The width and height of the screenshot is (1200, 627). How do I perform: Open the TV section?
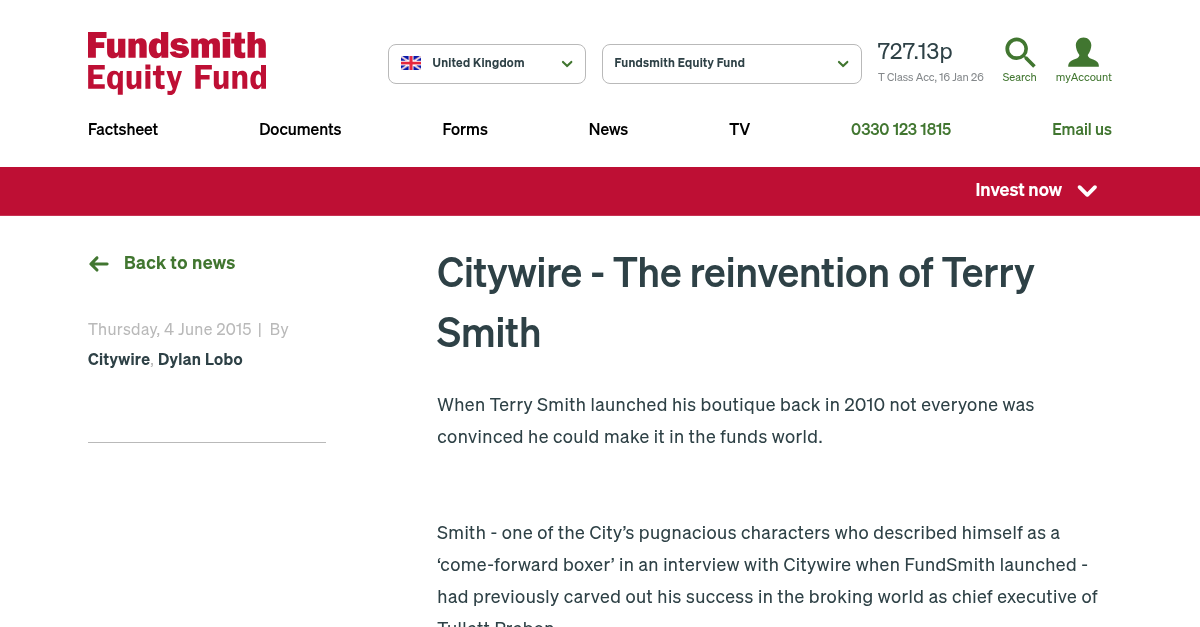coord(739,130)
